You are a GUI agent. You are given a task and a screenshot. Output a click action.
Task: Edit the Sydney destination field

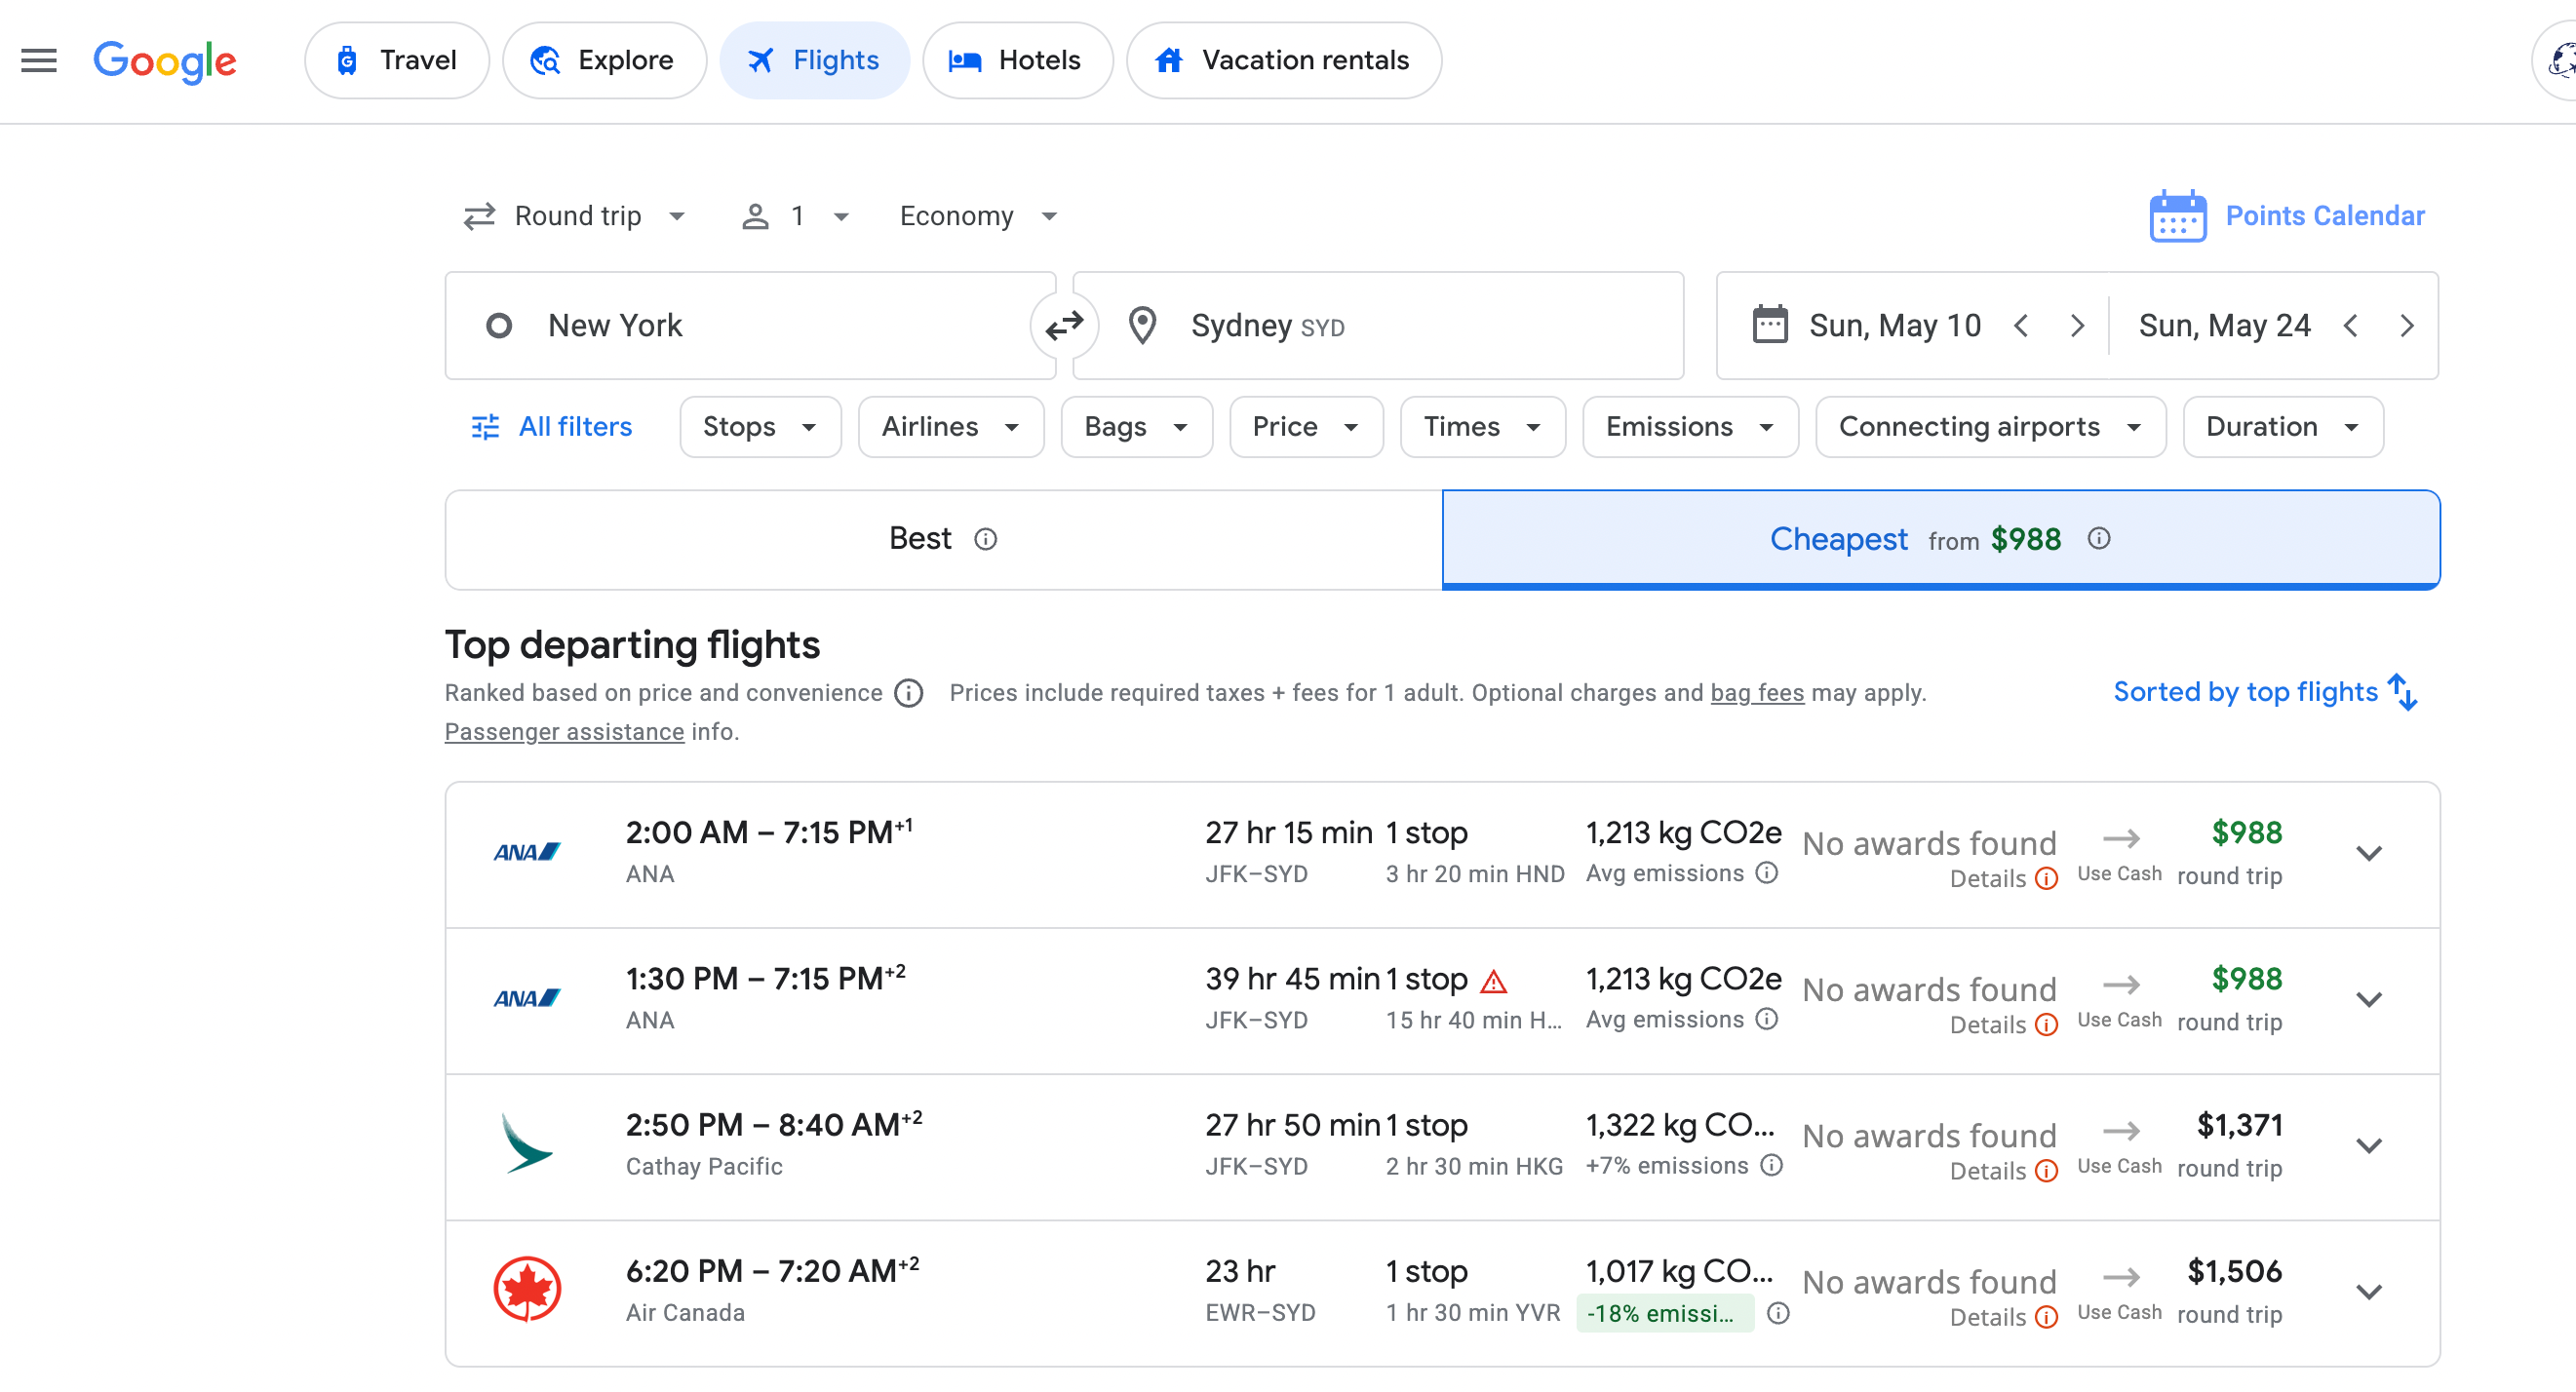pyautogui.click(x=1378, y=326)
